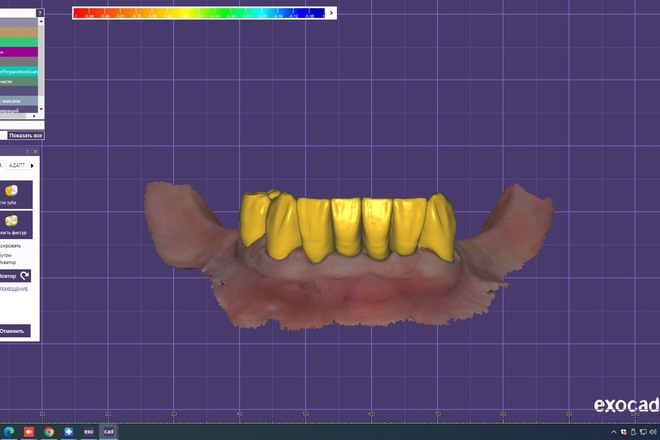Click the input field beside Показать все
Screen dimensions: 660x440
(x=3, y=136)
